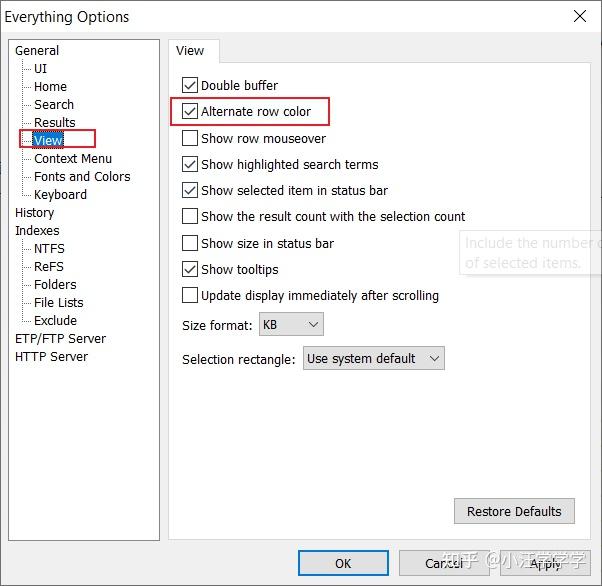The width and height of the screenshot is (602, 586).
Task: Select ETP/FTP Server options
Action: tap(60, 339)
